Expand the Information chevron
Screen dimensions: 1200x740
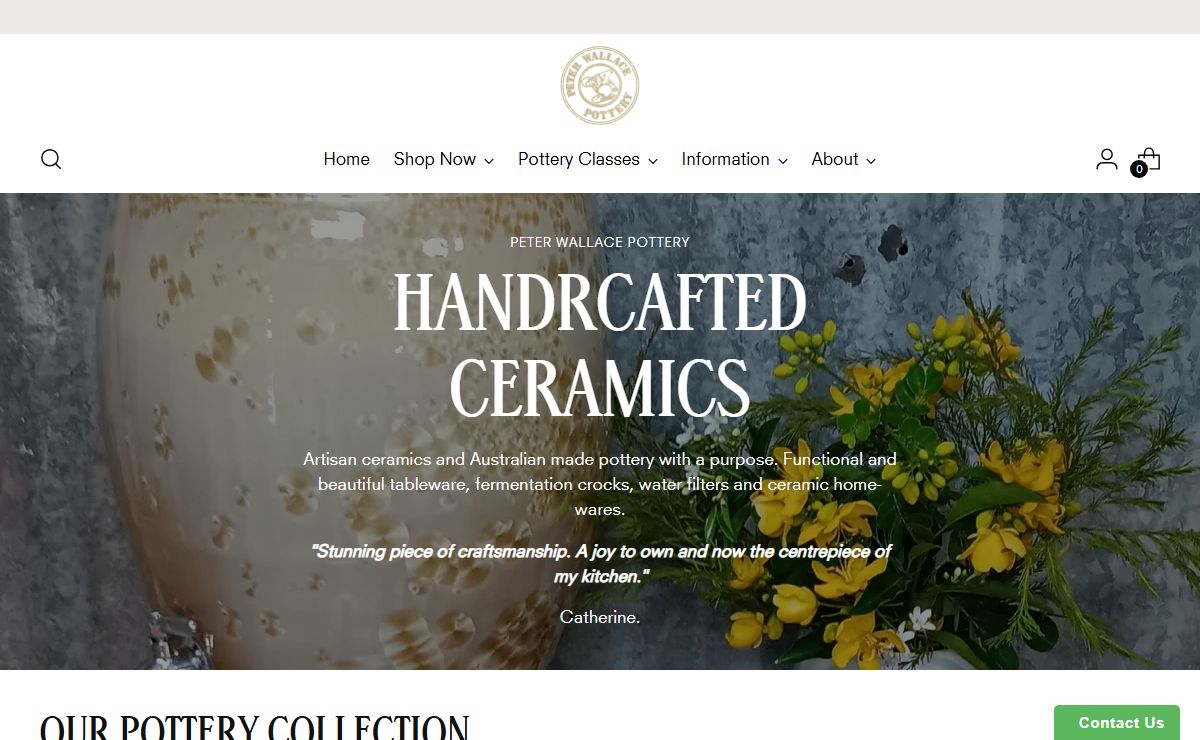click(x=783, y=161)
